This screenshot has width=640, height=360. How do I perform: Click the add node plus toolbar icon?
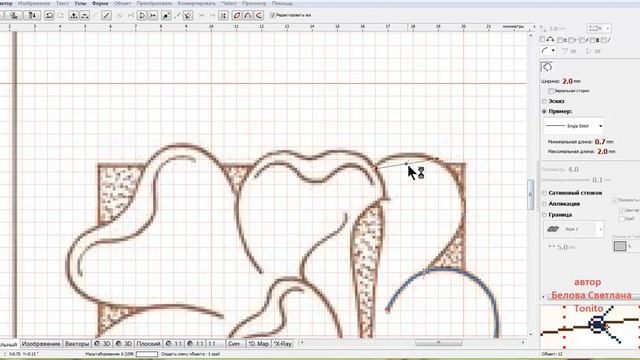[x=74, y=16]
